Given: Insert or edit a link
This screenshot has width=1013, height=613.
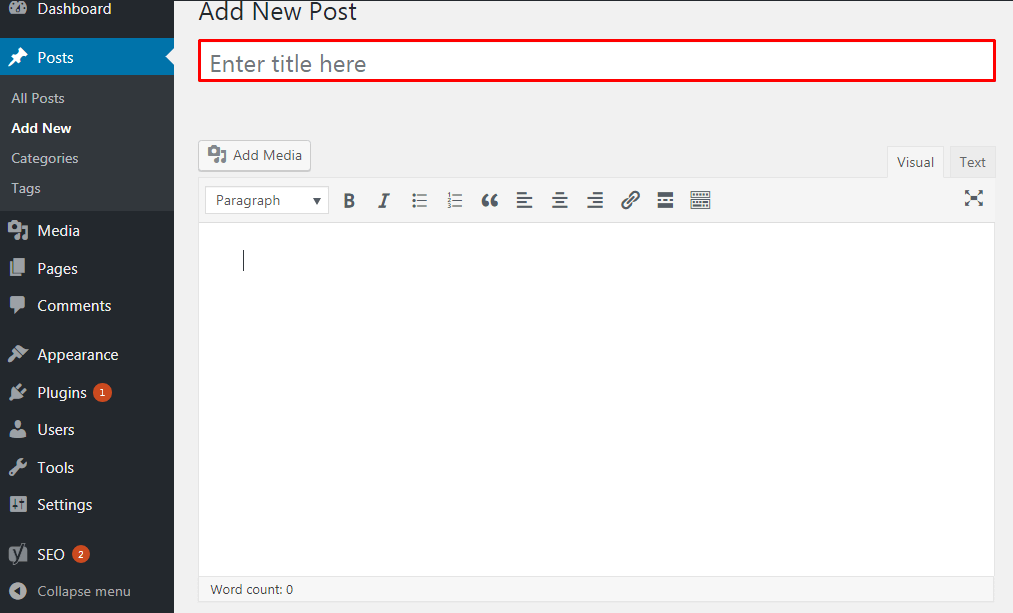Looking at the screenshot, I should pyautogui.click(x=630, y=200).
